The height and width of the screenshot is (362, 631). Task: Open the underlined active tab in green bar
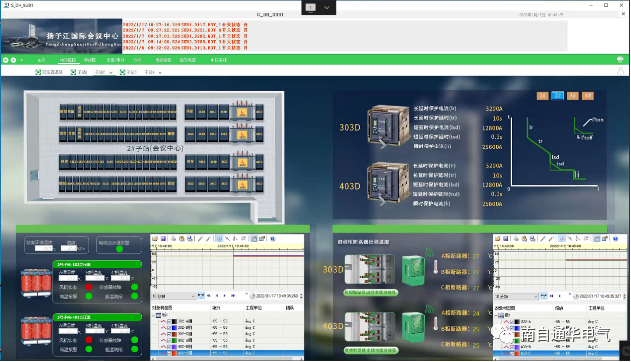click(x=68, y=60)
